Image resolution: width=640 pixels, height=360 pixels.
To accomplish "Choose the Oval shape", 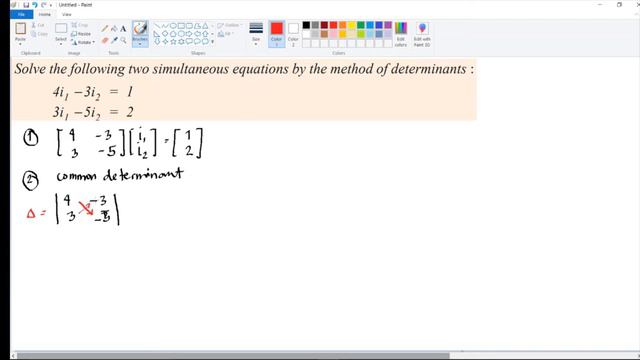I will coord(173,26).
